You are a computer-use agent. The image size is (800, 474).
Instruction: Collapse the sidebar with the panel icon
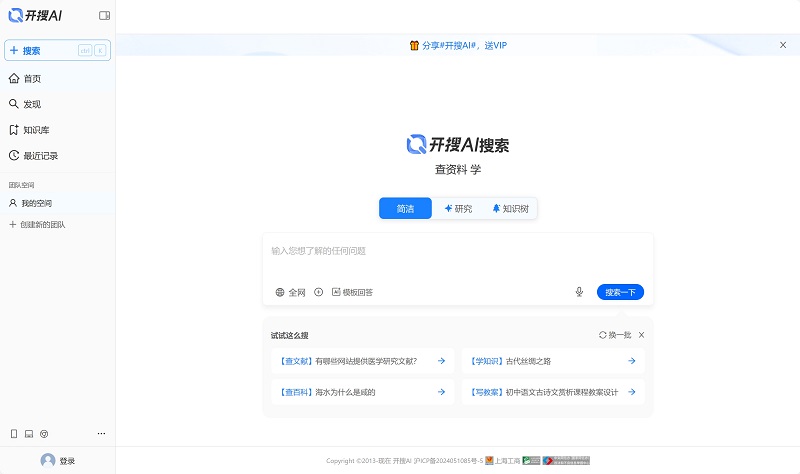[x=104, y=15]
